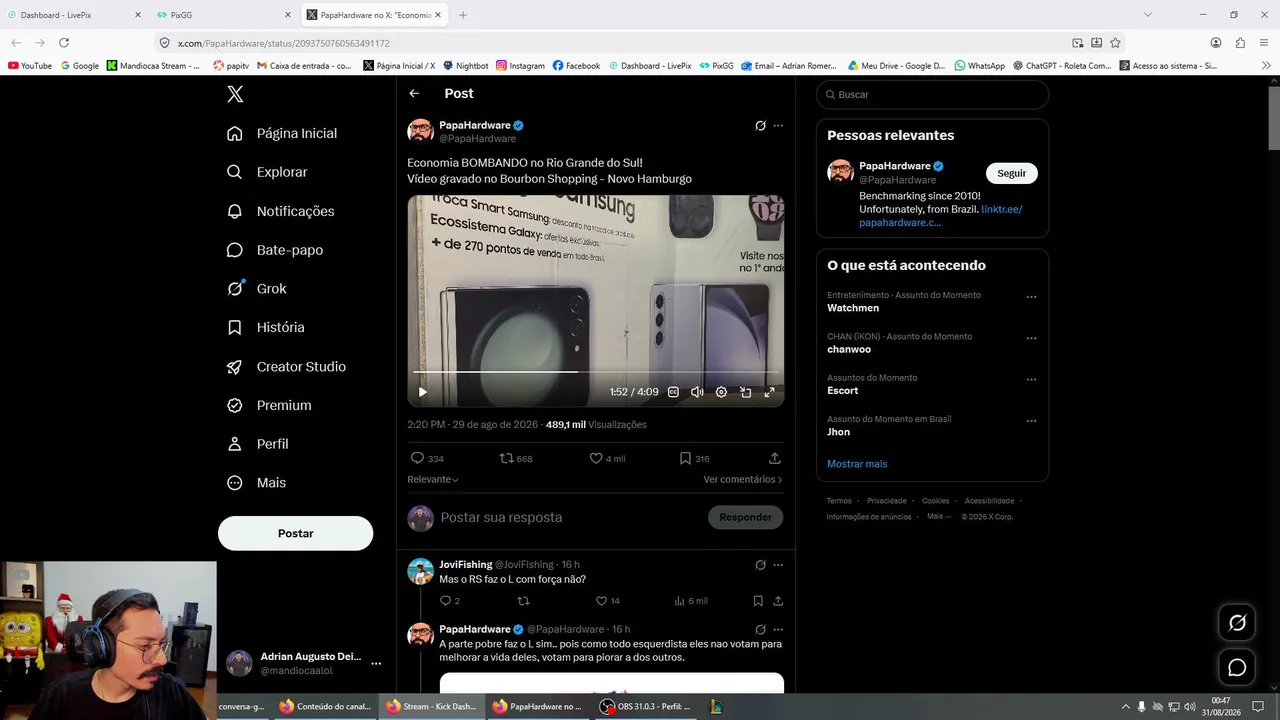Open more options on the main post header
Image resolution: width=1280 pixels, height=720 pixels.
tap(778, 126)
